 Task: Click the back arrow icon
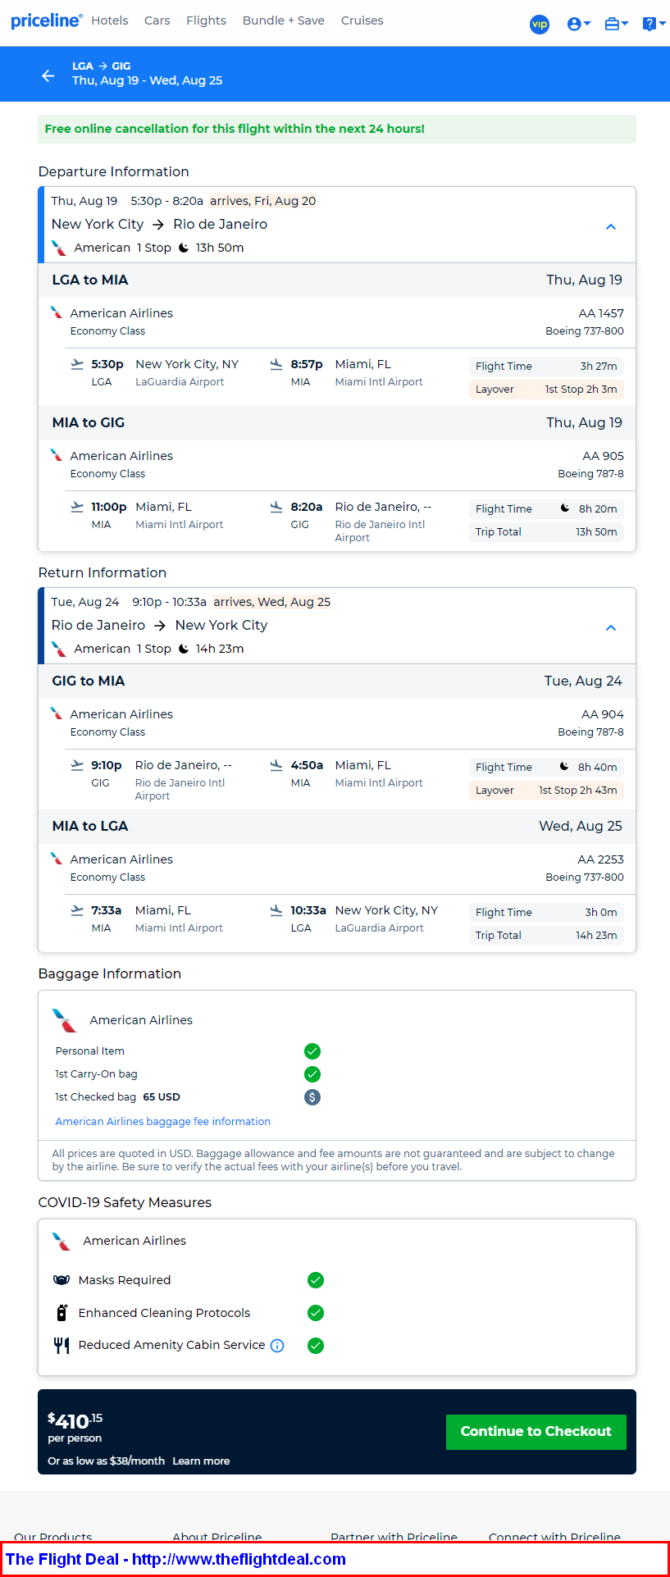point(48,75)
